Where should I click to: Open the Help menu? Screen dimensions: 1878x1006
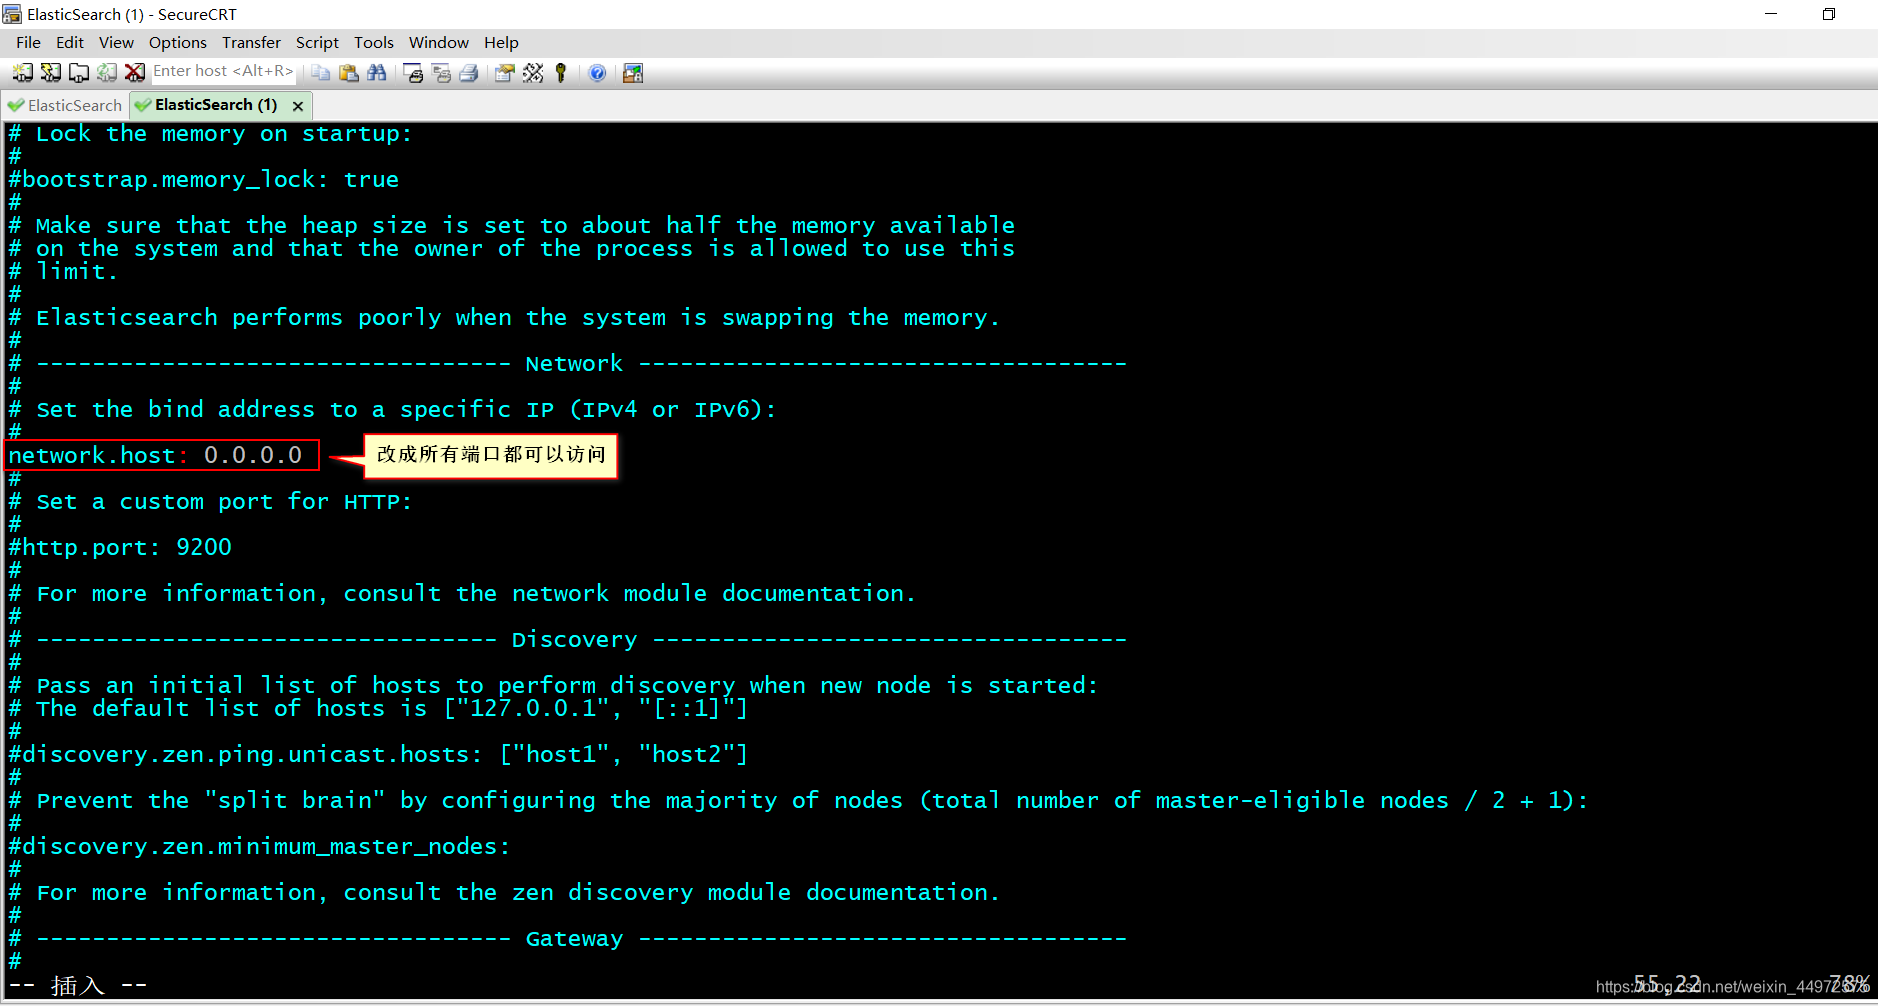coord(501,42)
